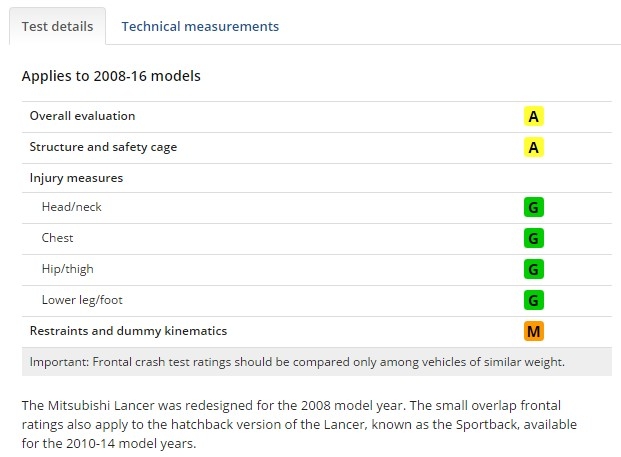Select the Overall evaluation row label
This screenshot has height=457, width=621.
coord(82,116)
